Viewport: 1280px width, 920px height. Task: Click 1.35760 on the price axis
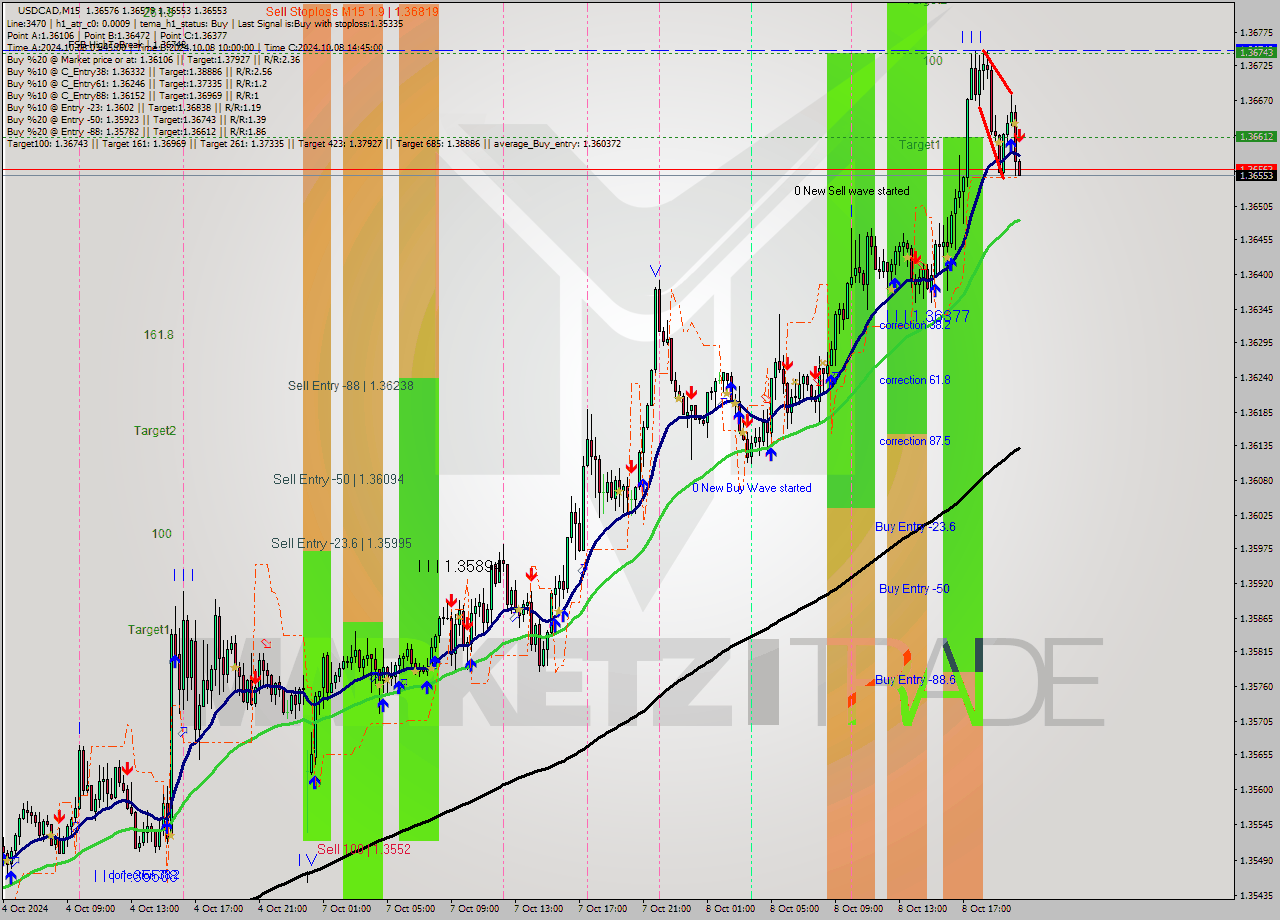click(1255, 687)
